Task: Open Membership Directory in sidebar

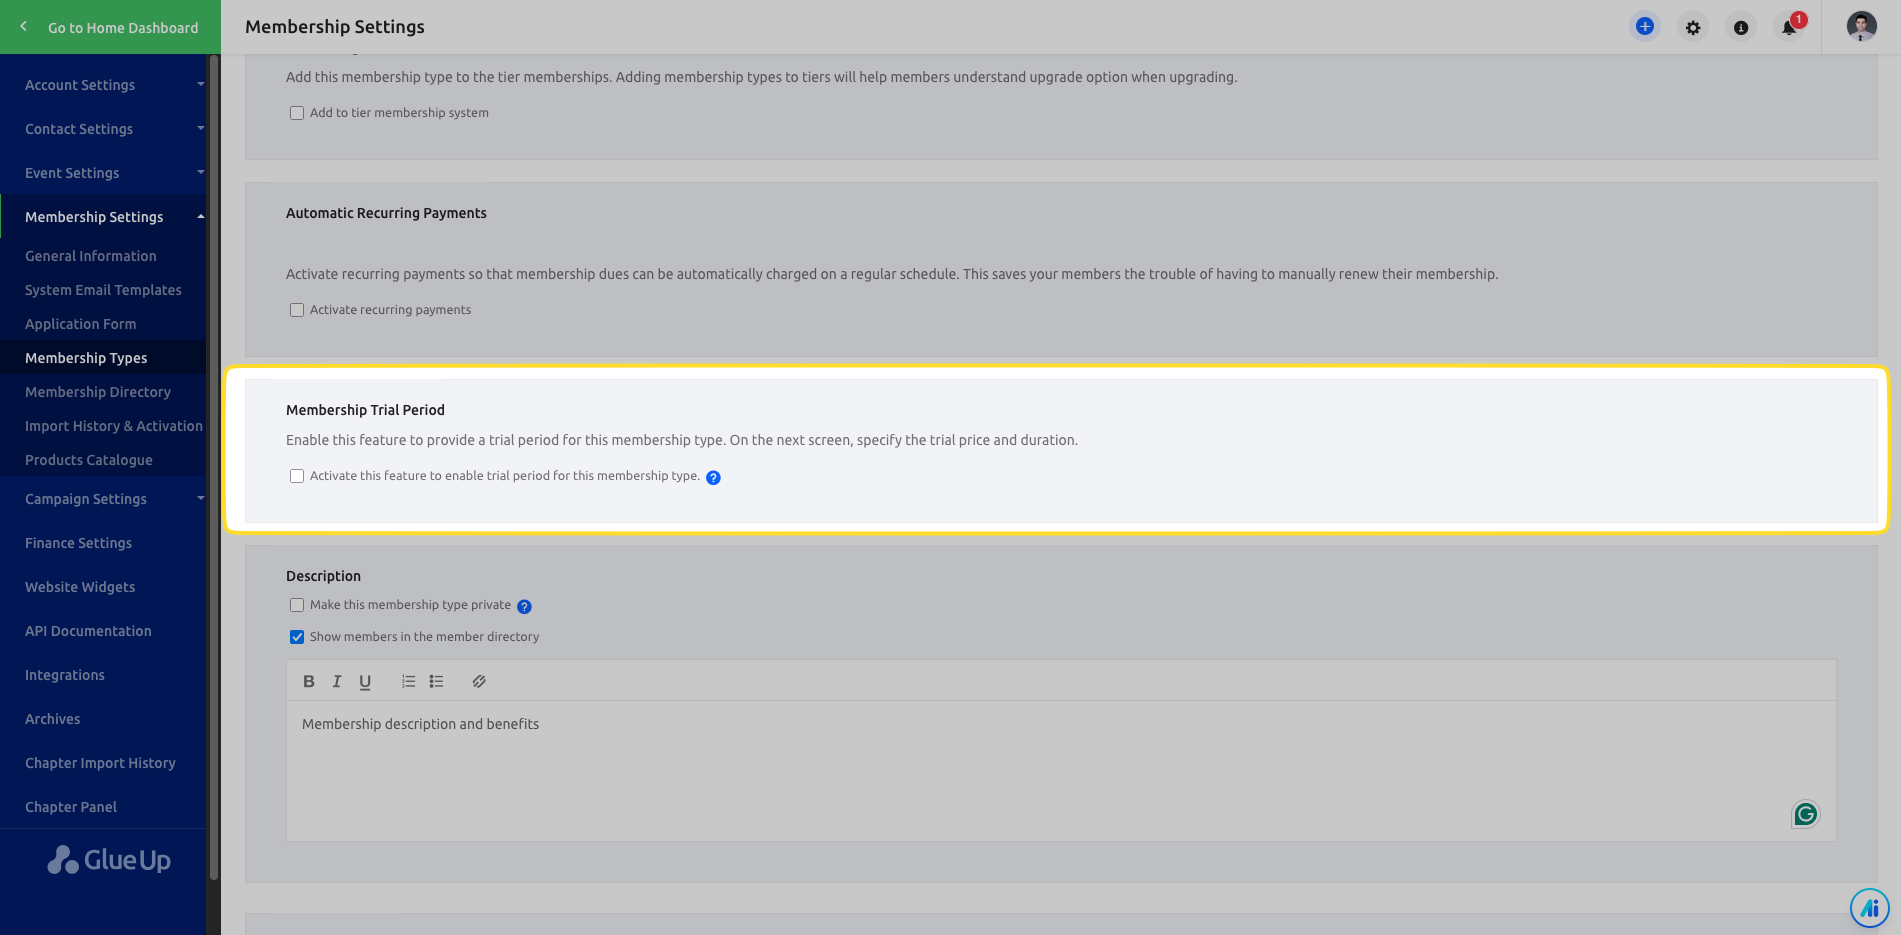Action: coord(98,392)
